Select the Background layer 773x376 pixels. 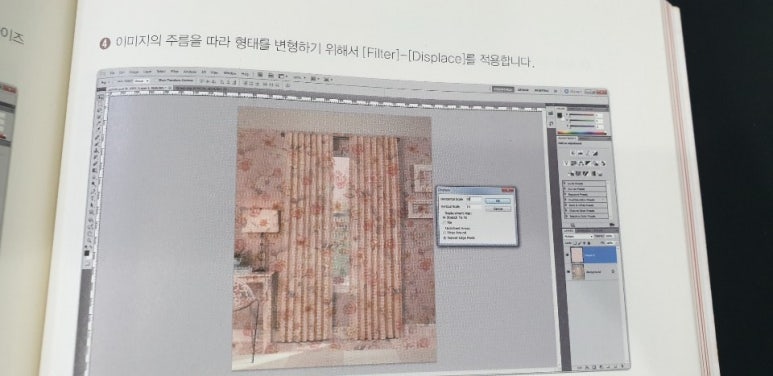coord(593,272)
